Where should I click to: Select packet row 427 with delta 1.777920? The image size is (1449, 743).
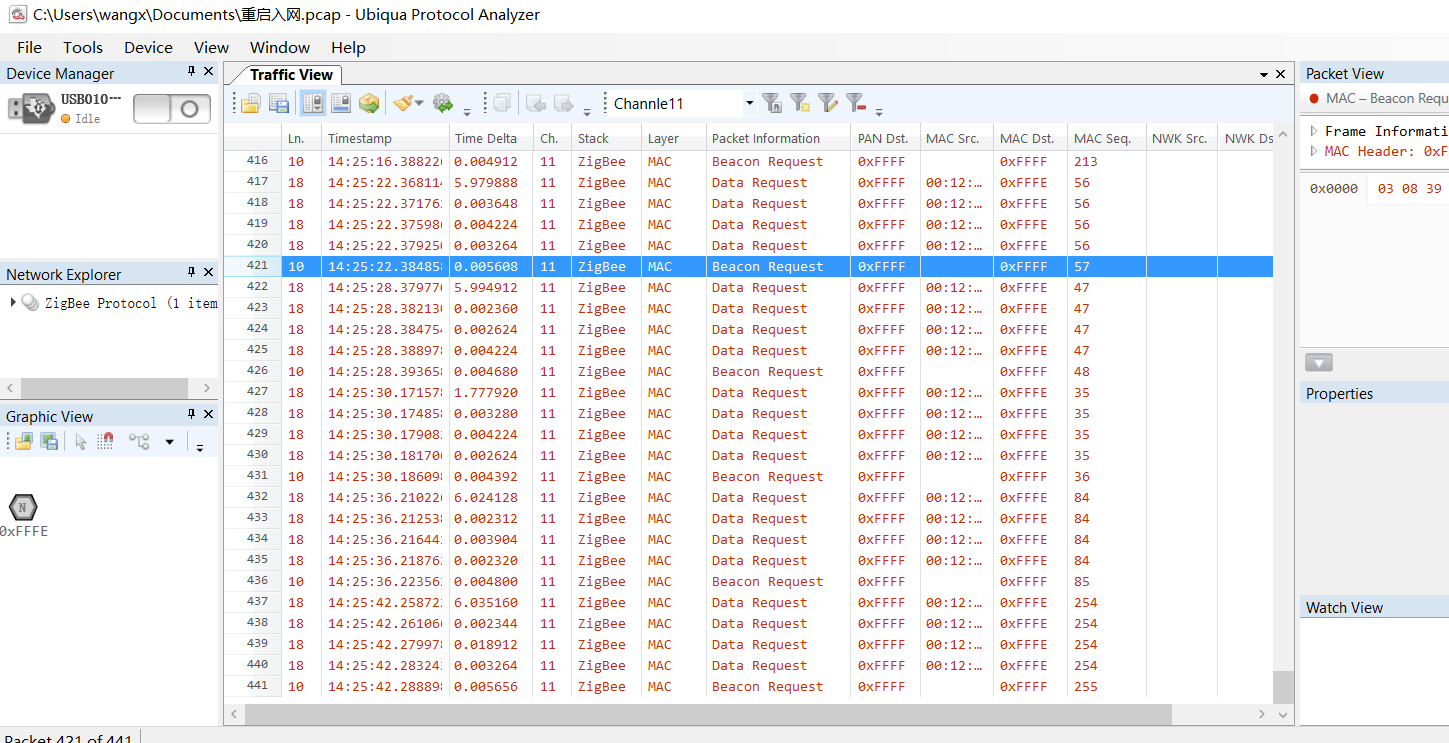(748, 392)
